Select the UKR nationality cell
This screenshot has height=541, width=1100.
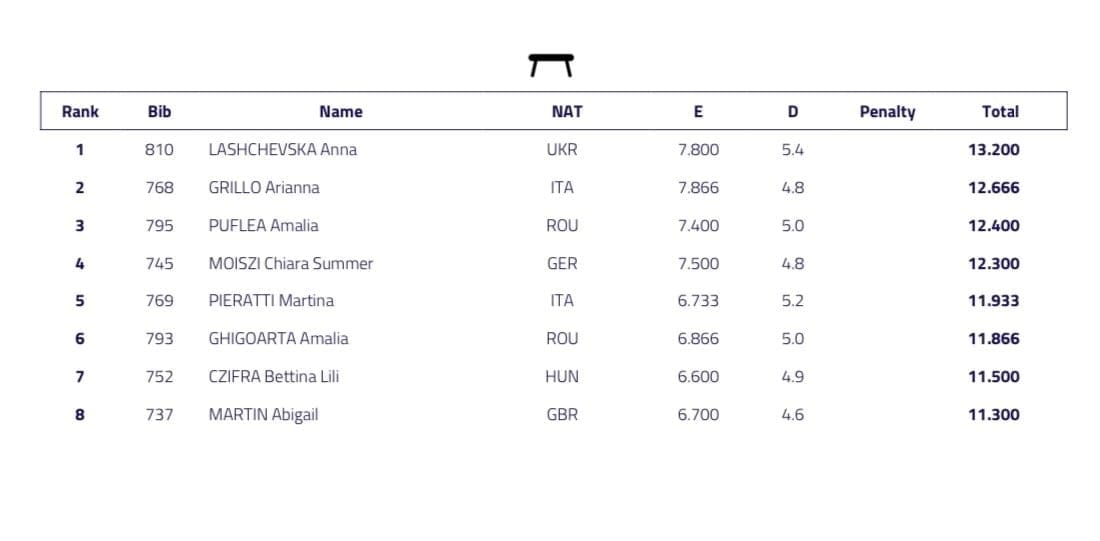coord(562,150)
